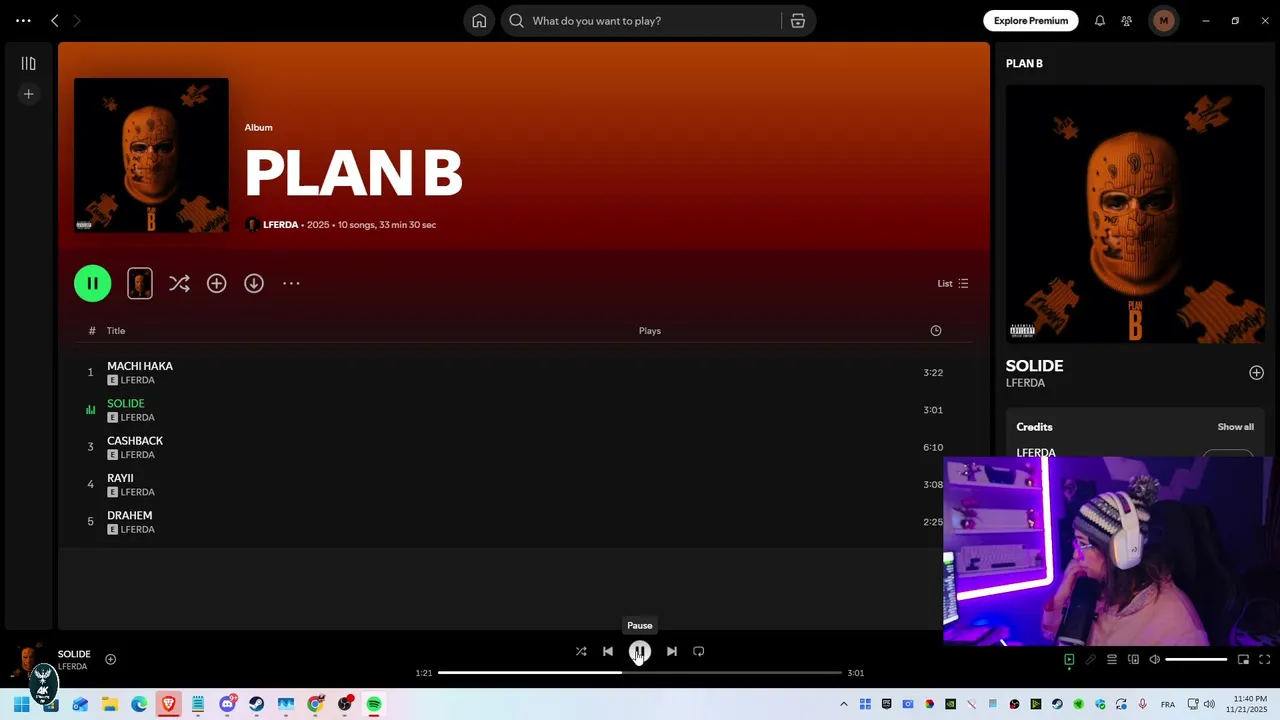
Task: Open Your Library sidebar icon
Action: click(28, 63)
